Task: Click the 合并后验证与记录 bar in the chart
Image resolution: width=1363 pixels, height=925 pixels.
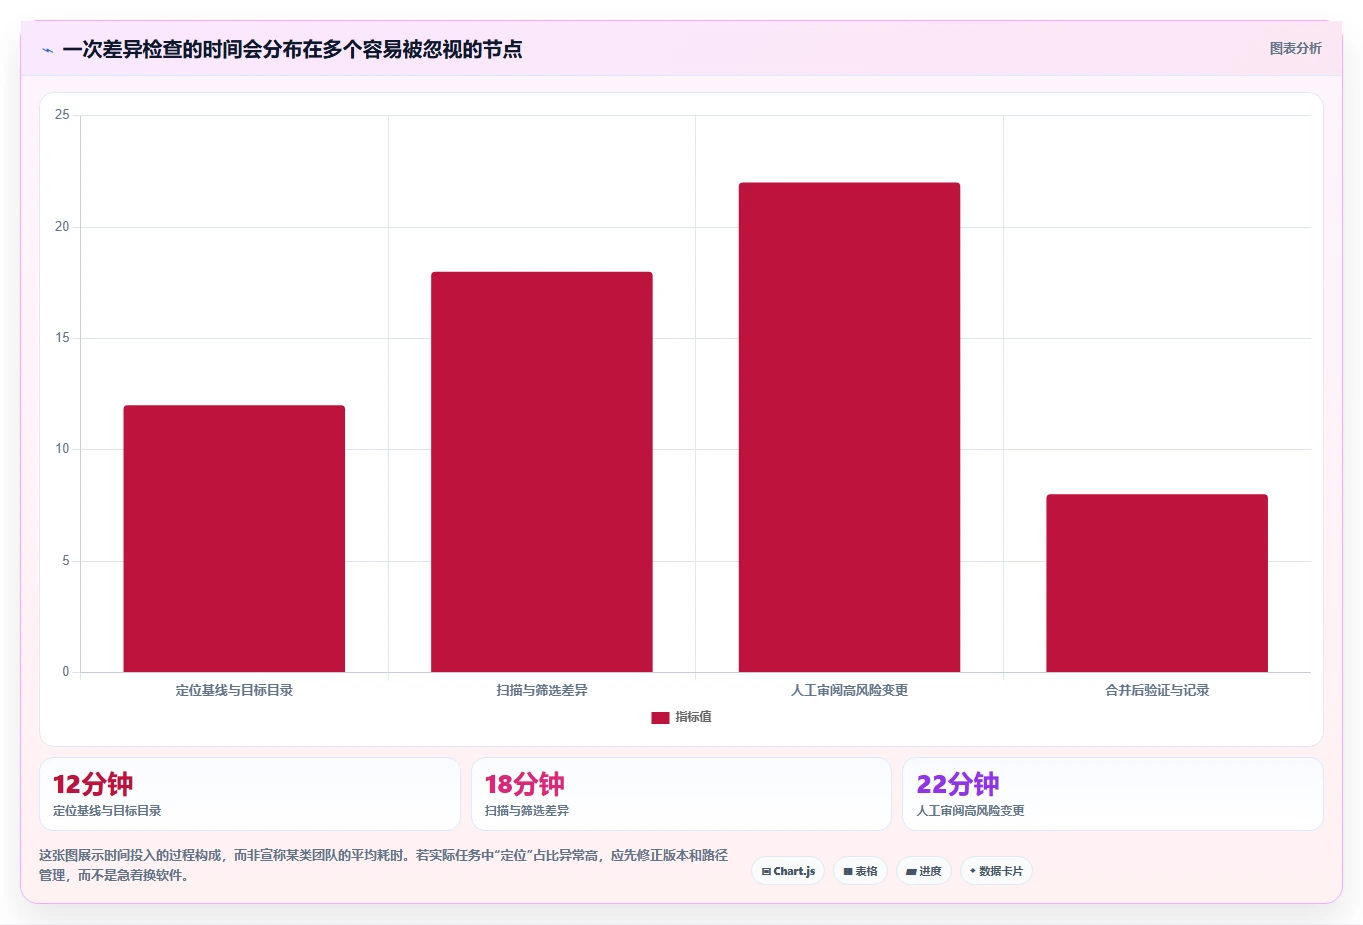Action: coord(1157,583)
